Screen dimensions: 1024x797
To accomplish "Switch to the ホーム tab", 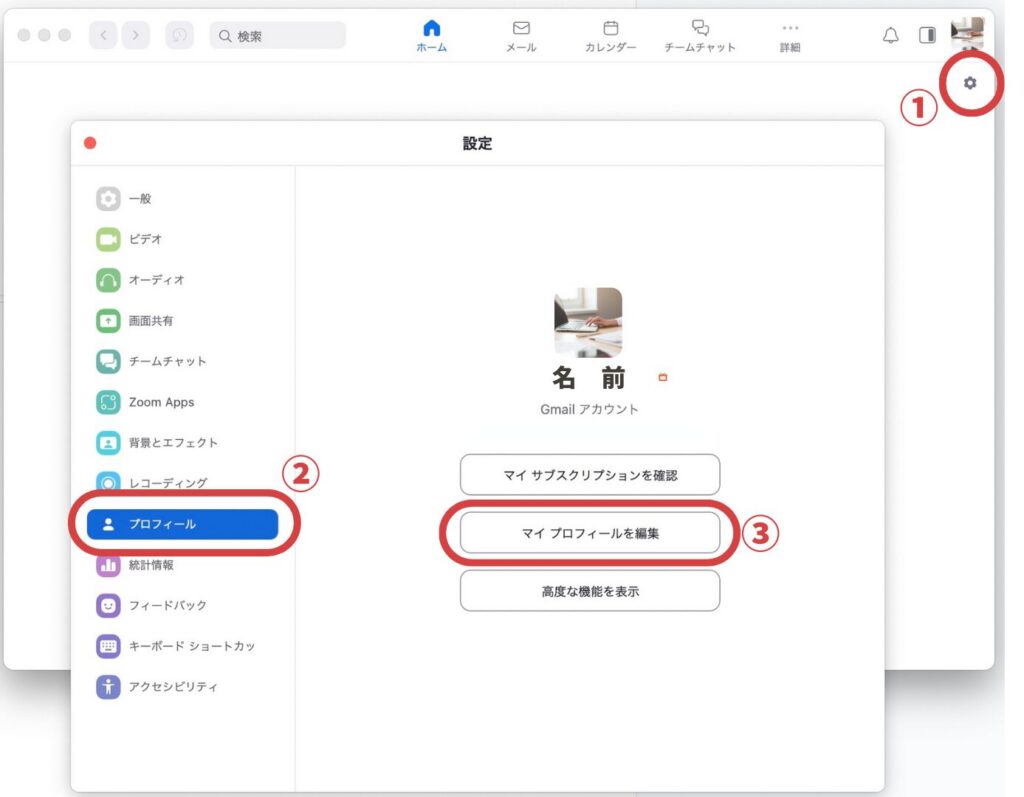I will pyautogui.click(x=430, y=36).
